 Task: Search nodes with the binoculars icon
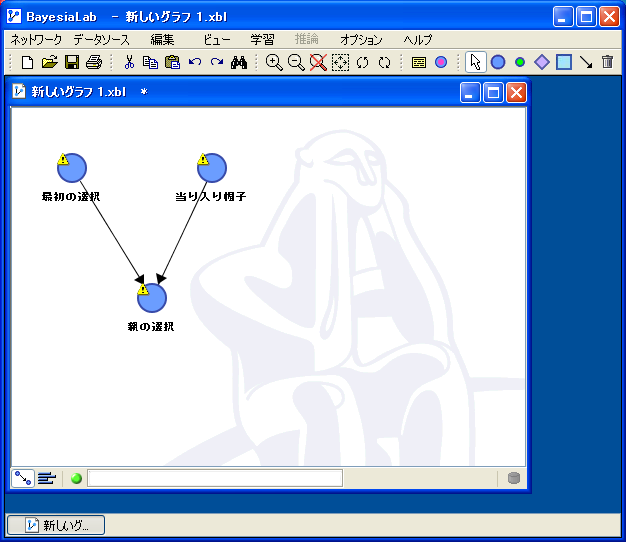tap(239, 62)
